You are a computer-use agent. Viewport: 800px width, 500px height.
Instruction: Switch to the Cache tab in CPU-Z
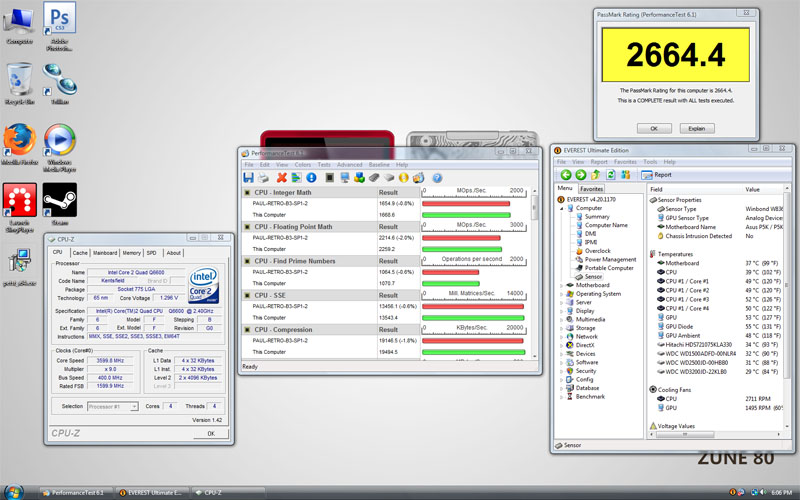[80, 253]
